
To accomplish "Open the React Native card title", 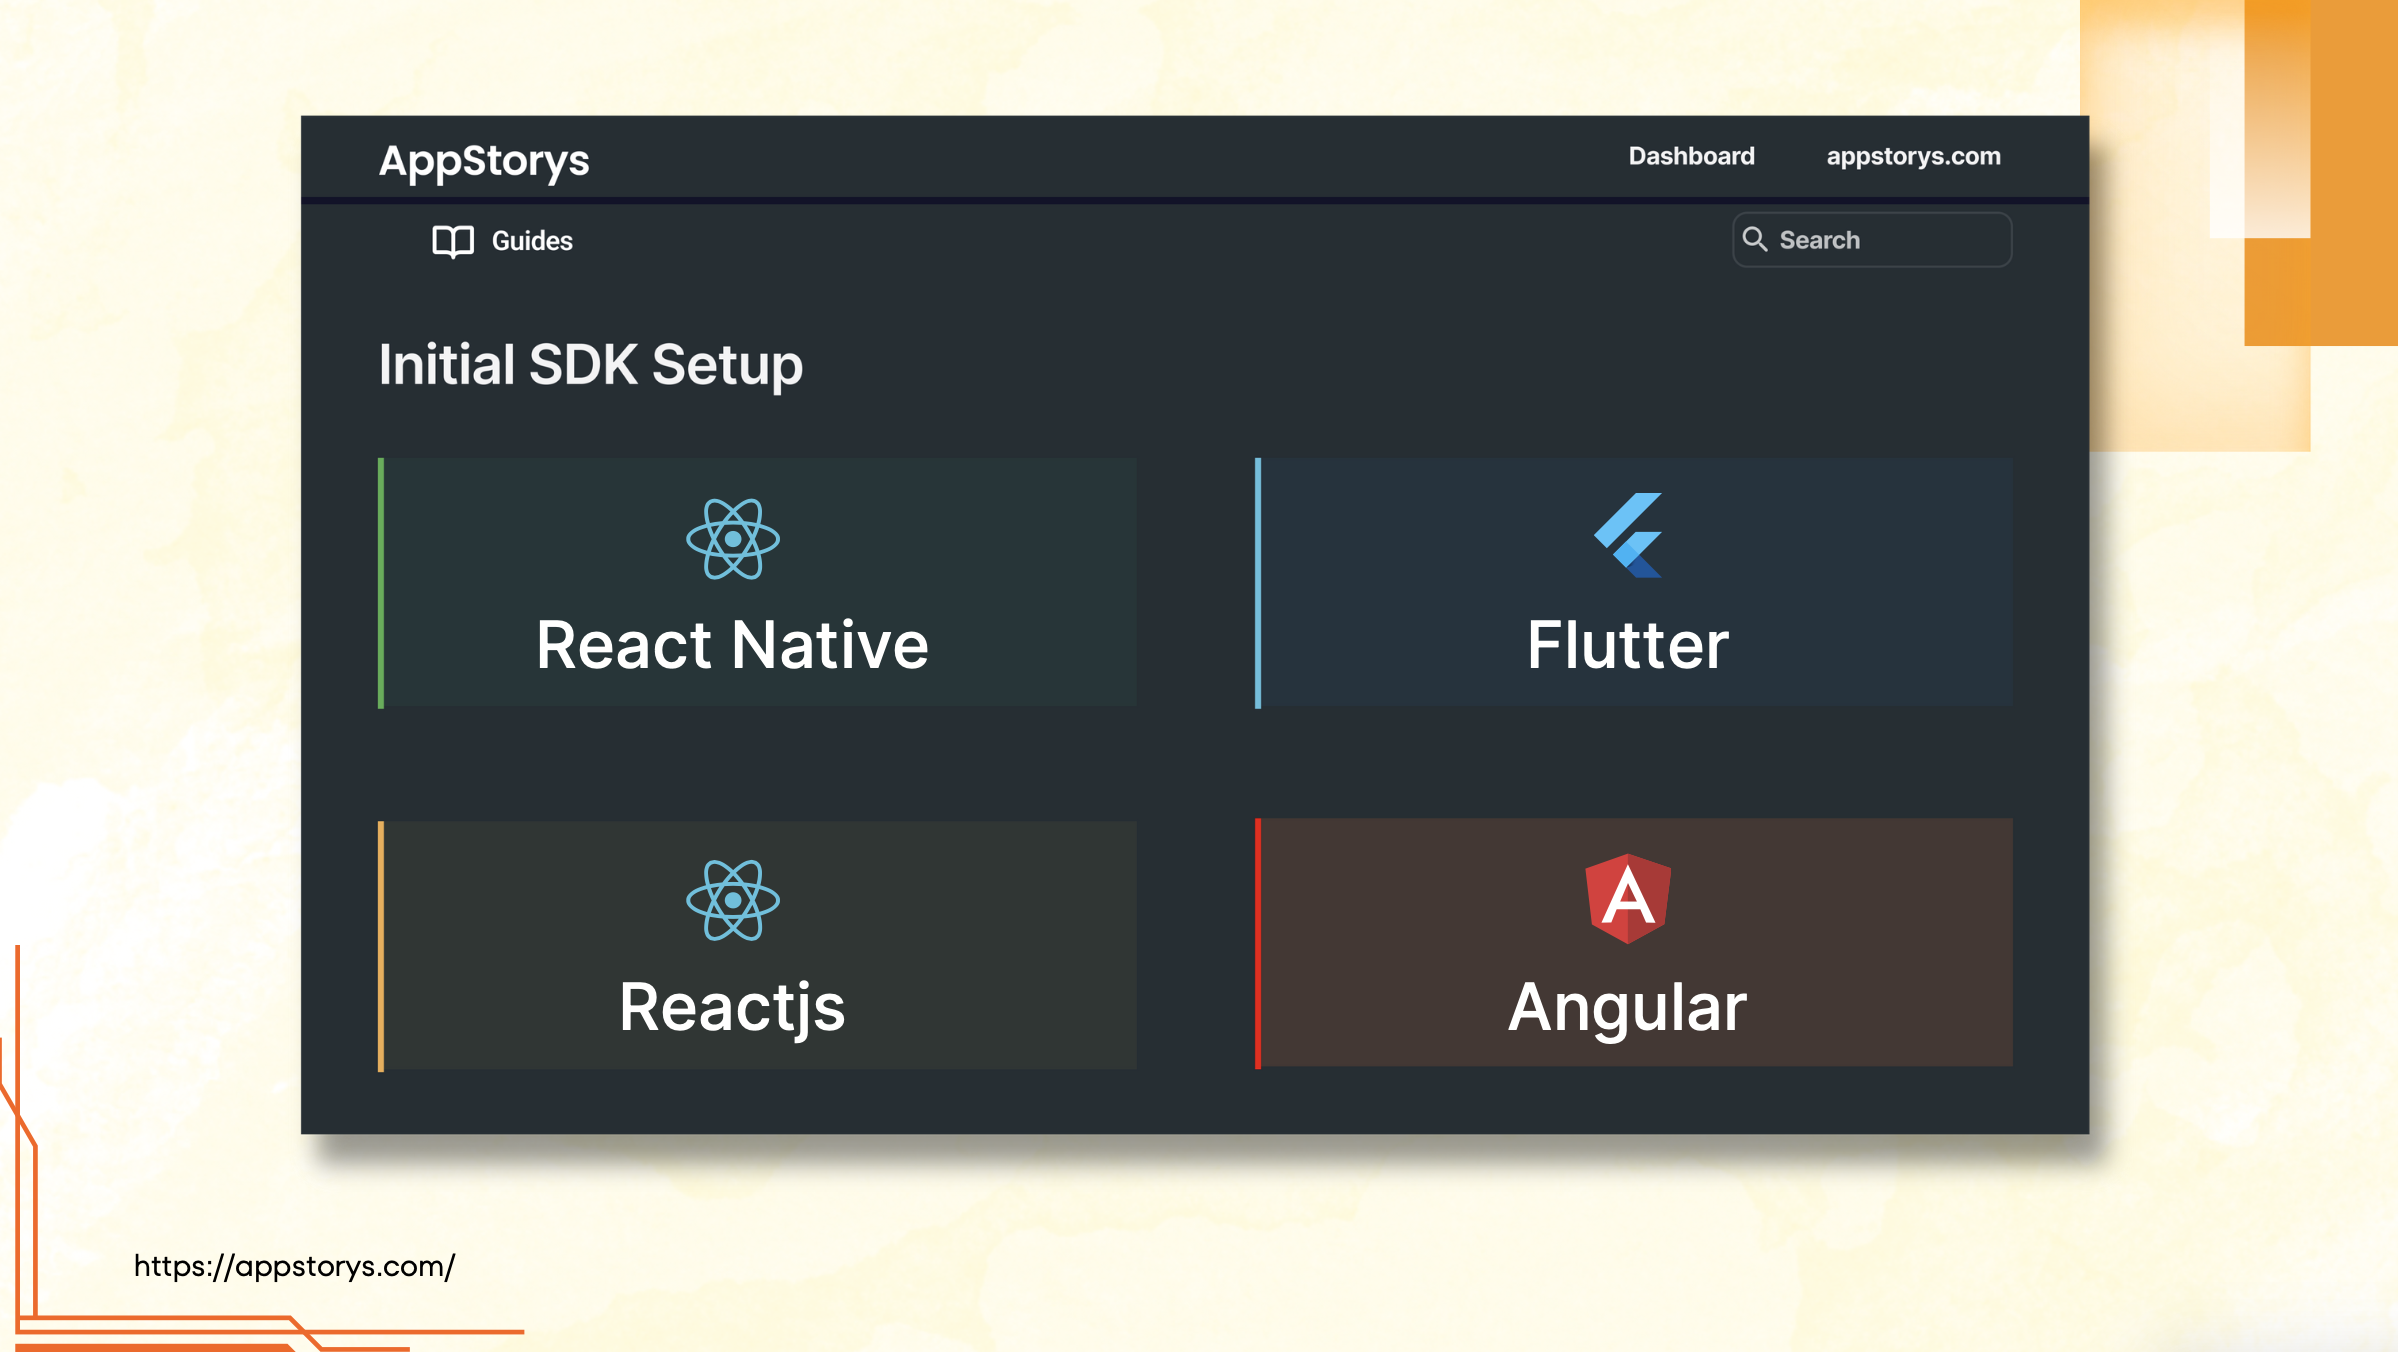I will tap(732, 645).
